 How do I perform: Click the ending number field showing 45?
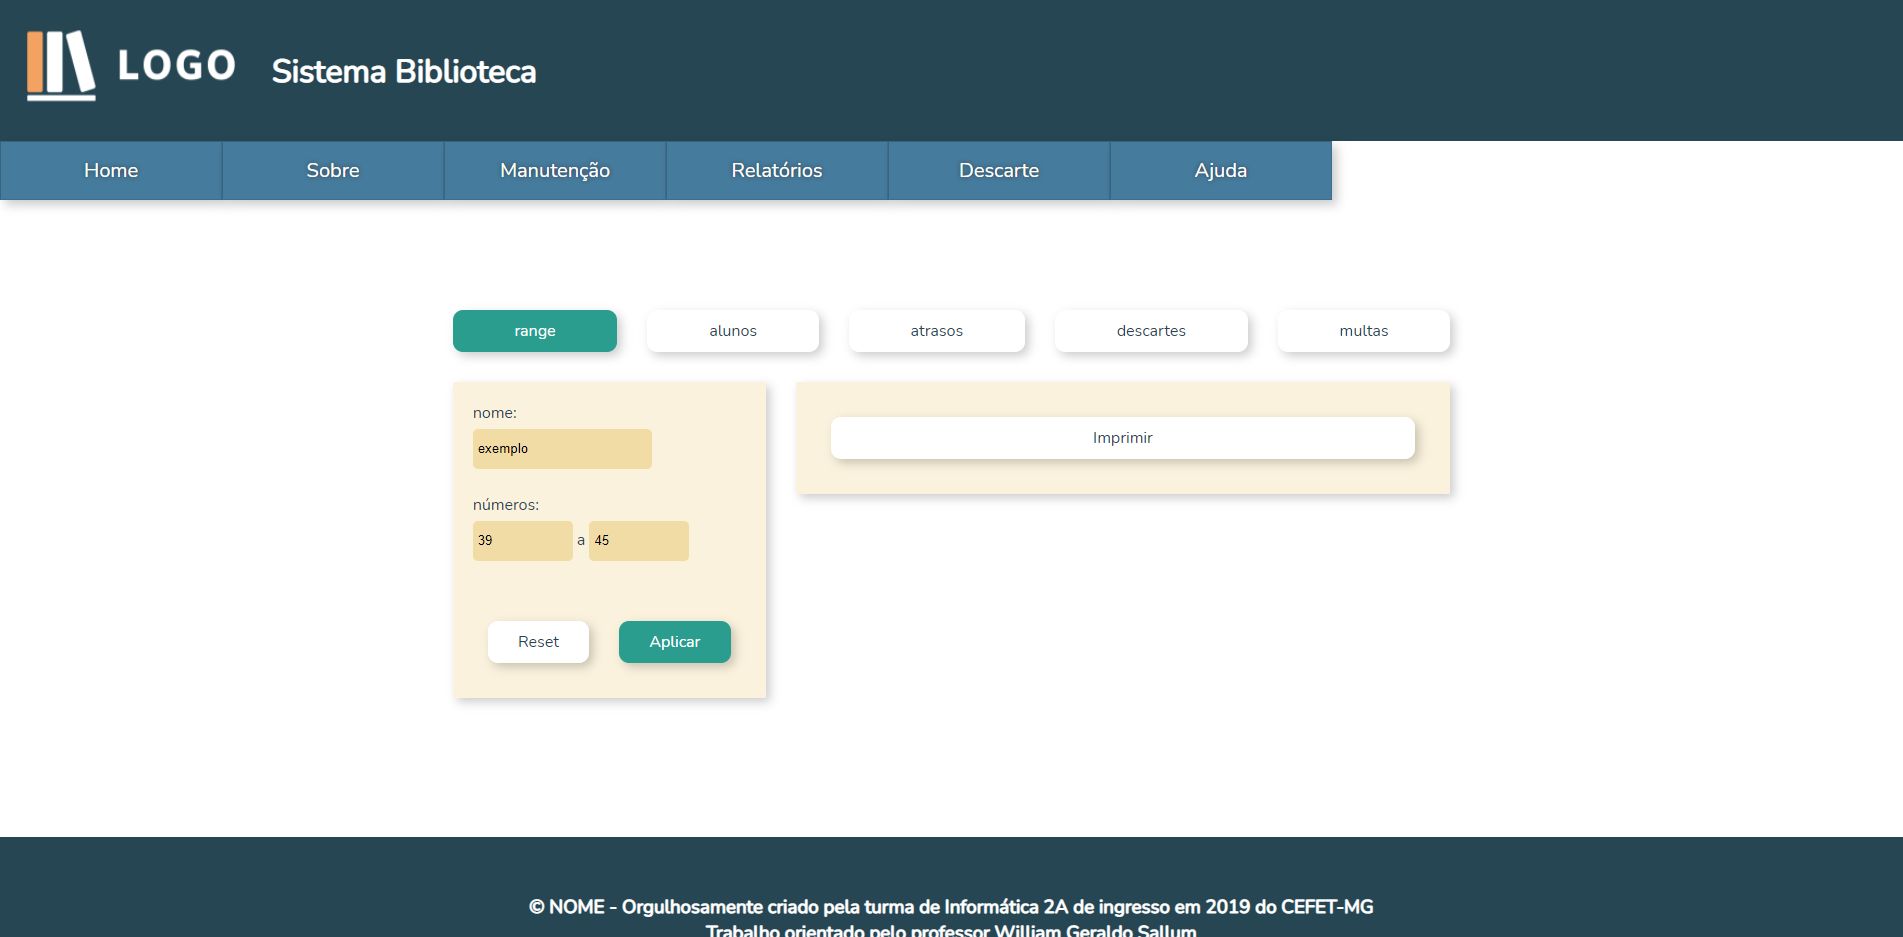tap(639, 541)
